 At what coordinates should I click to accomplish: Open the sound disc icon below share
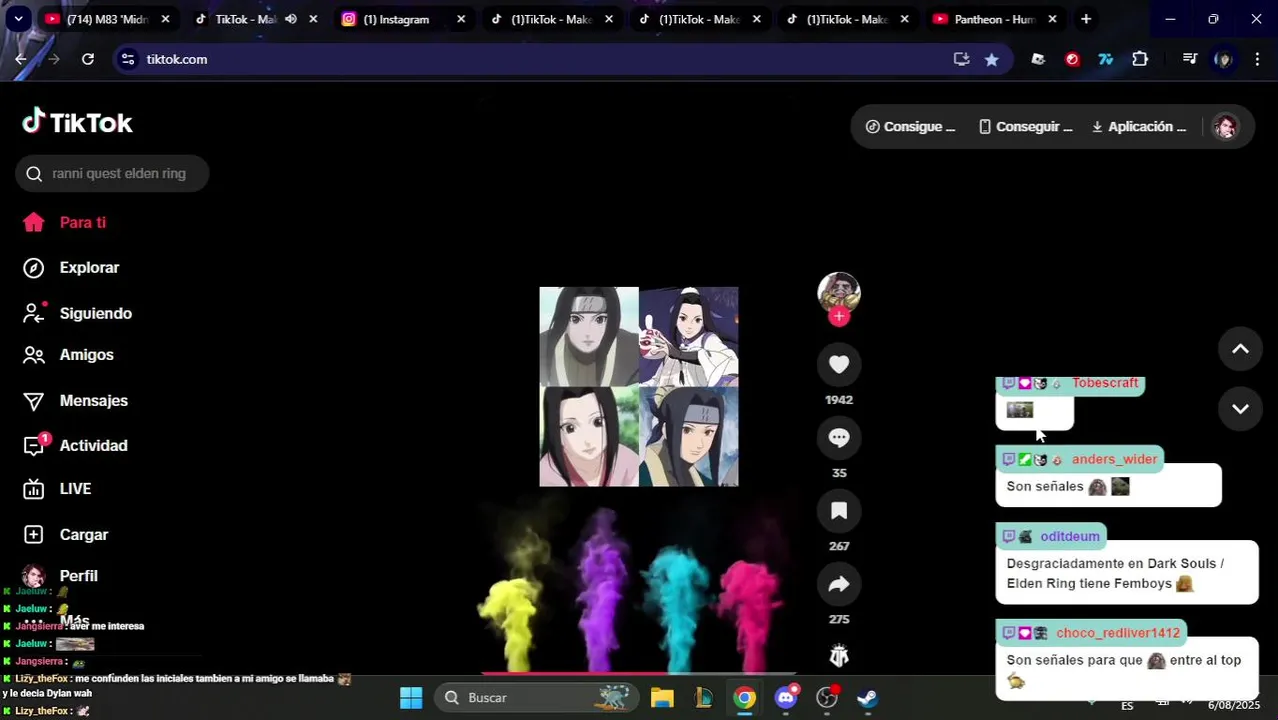(x=839, y=655)
